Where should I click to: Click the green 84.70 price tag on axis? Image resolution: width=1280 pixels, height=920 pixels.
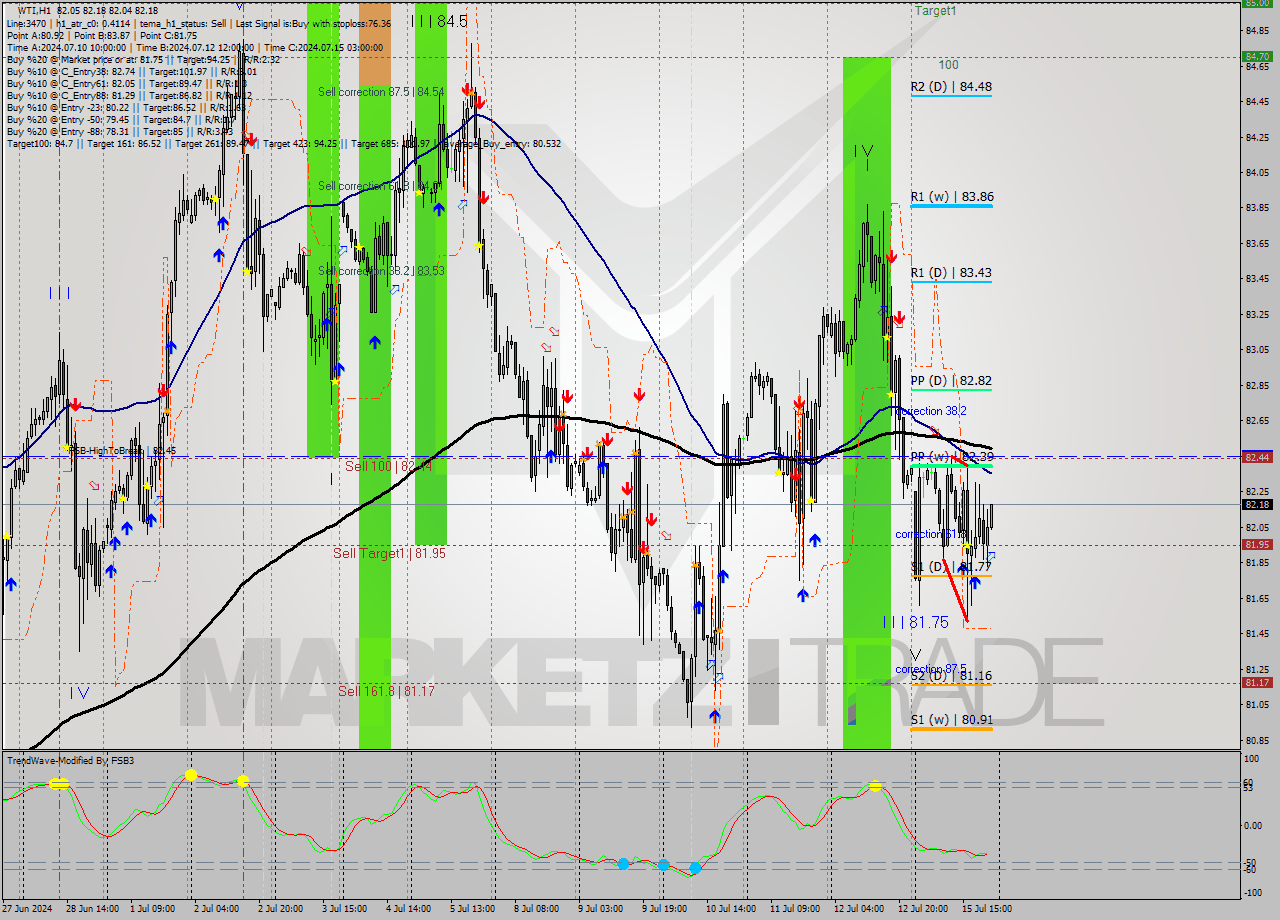[x=1257, y=56]
